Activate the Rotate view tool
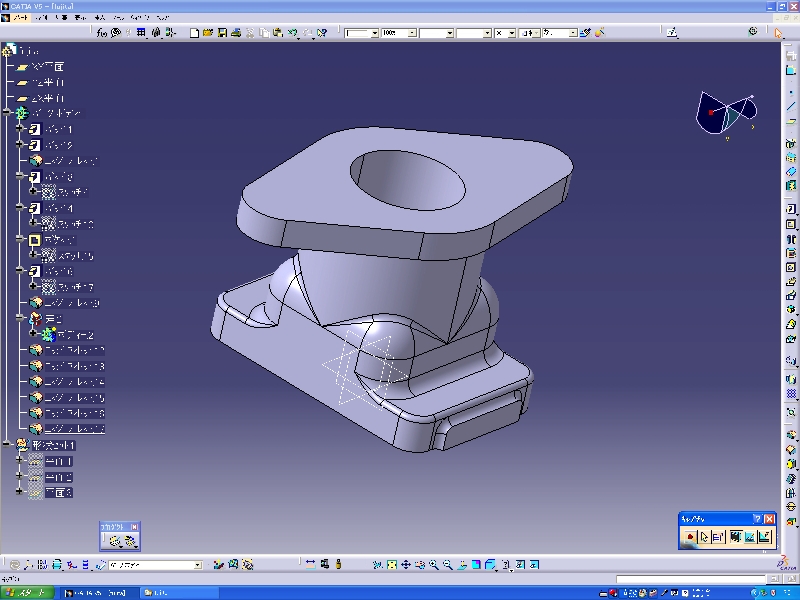800x600 pixels. (420, 564)
